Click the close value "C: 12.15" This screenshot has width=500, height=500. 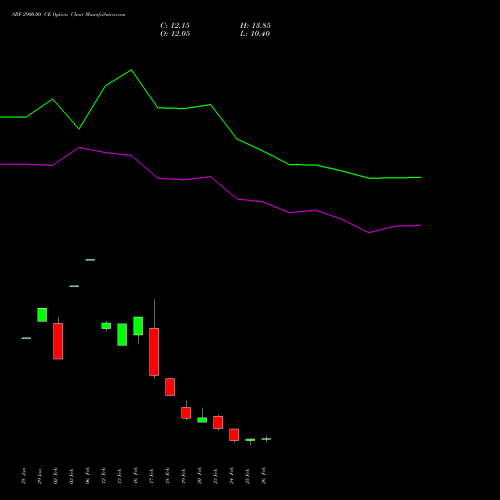pos(175,26)
